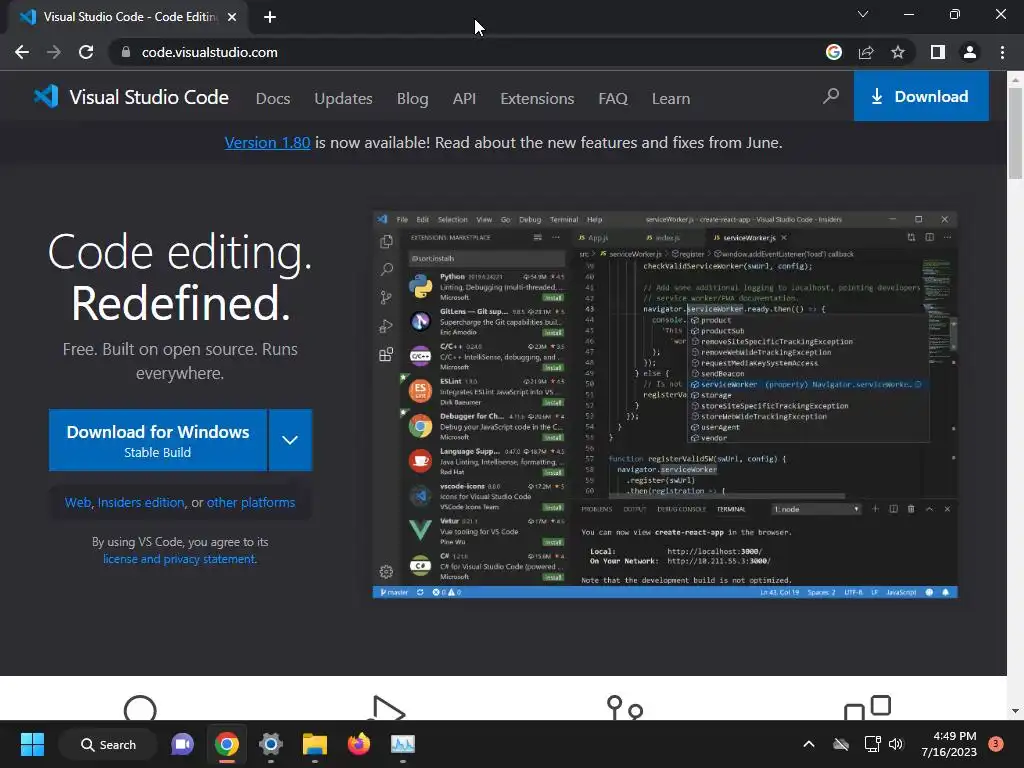The height and width of the screenshot is (768, 1024).
Task: Click the forward navigation arrow
Action: click(54, 52)
